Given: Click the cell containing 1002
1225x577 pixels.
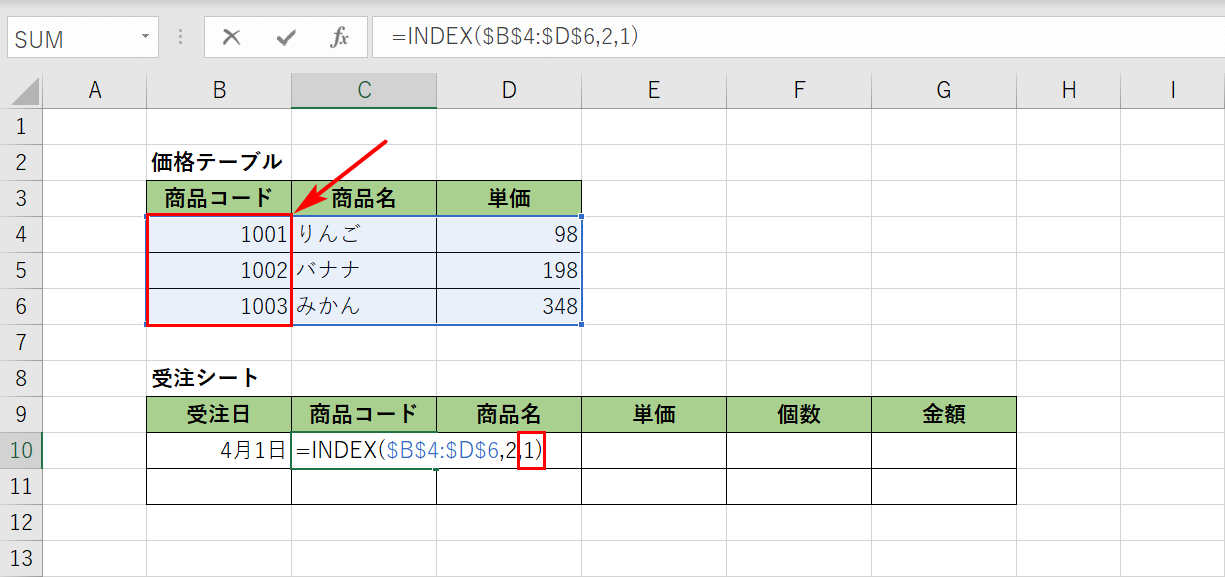Looking at the screenshot, I should click(x=218, y=270).
